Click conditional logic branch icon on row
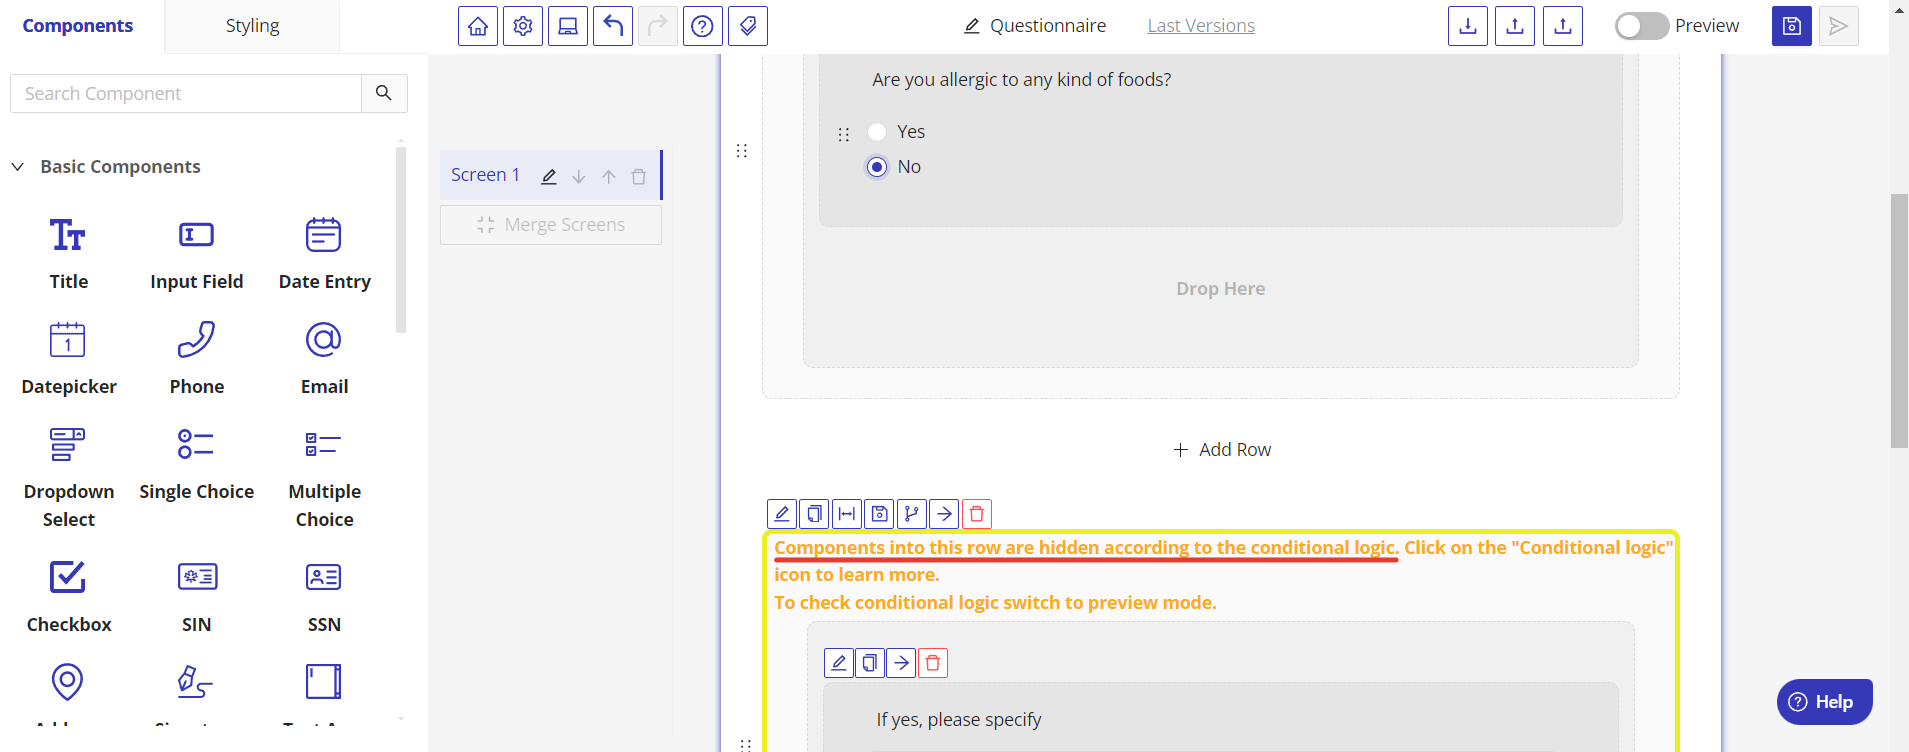This screenshot has width=1909, height=752. click(x=911, y=514)
